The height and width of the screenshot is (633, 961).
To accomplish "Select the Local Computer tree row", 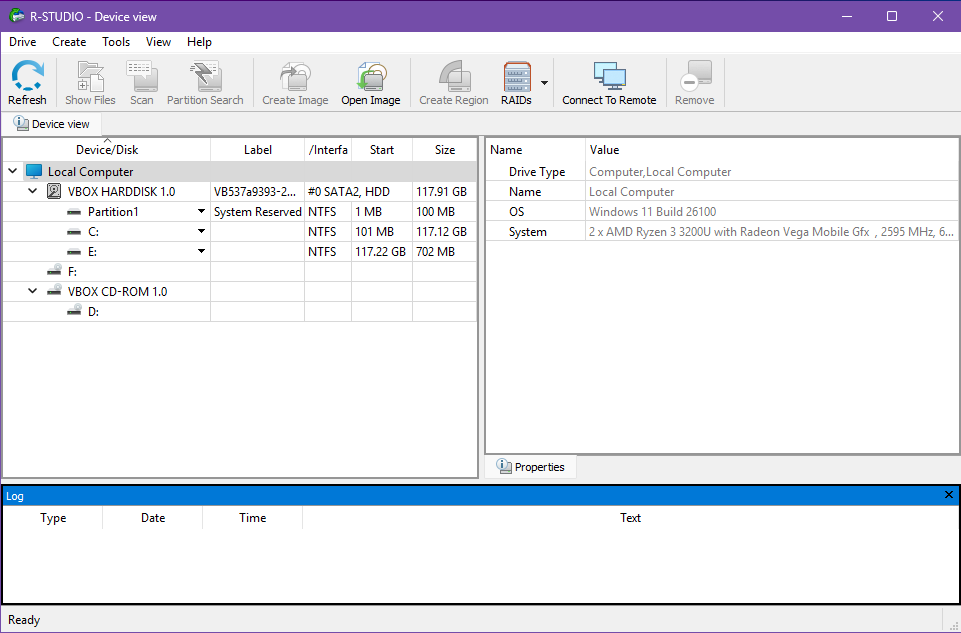I will click(240, 172).
